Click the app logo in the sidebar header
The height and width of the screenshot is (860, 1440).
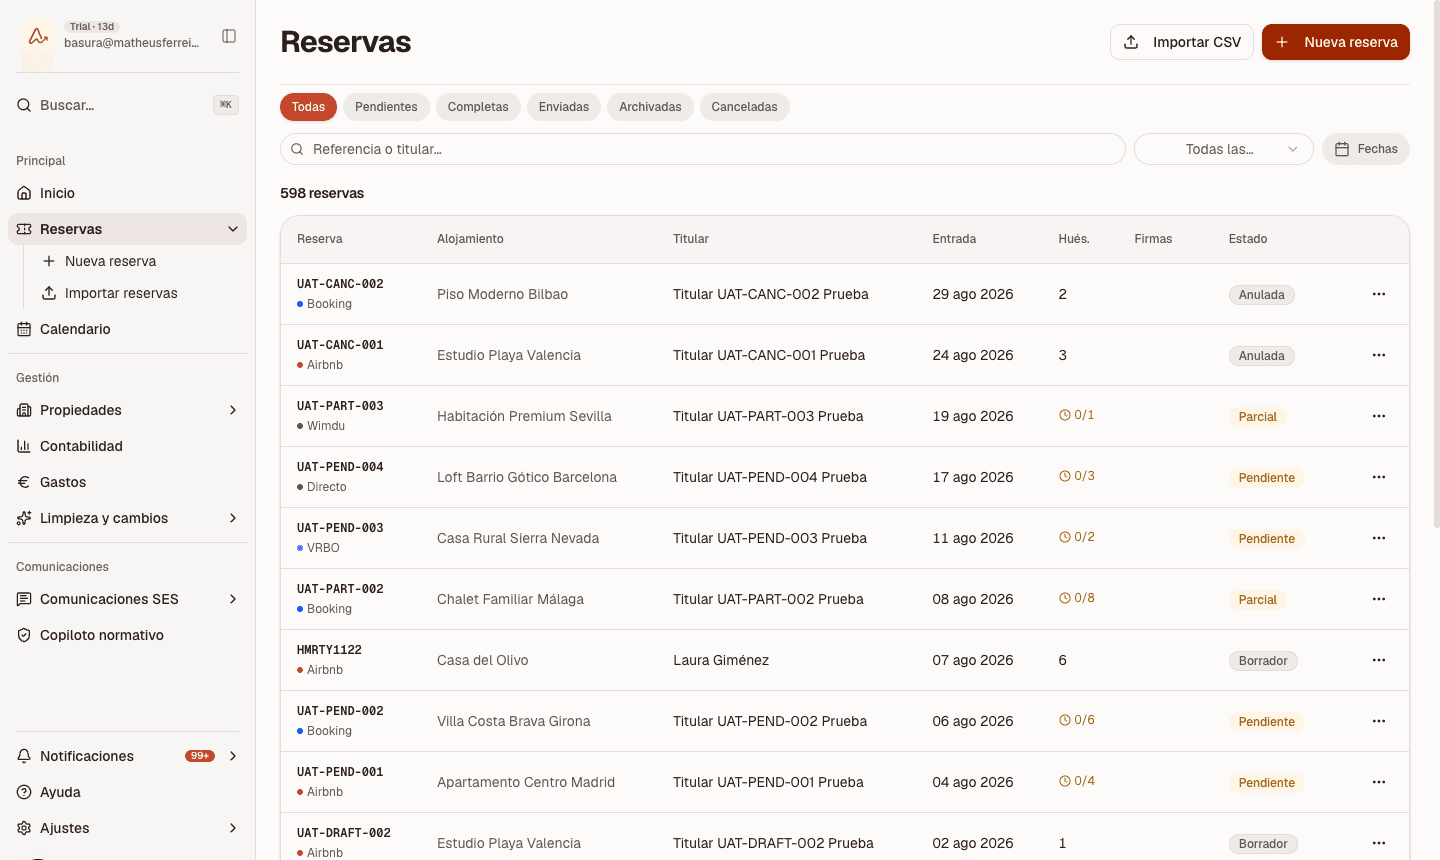point(38,37)
